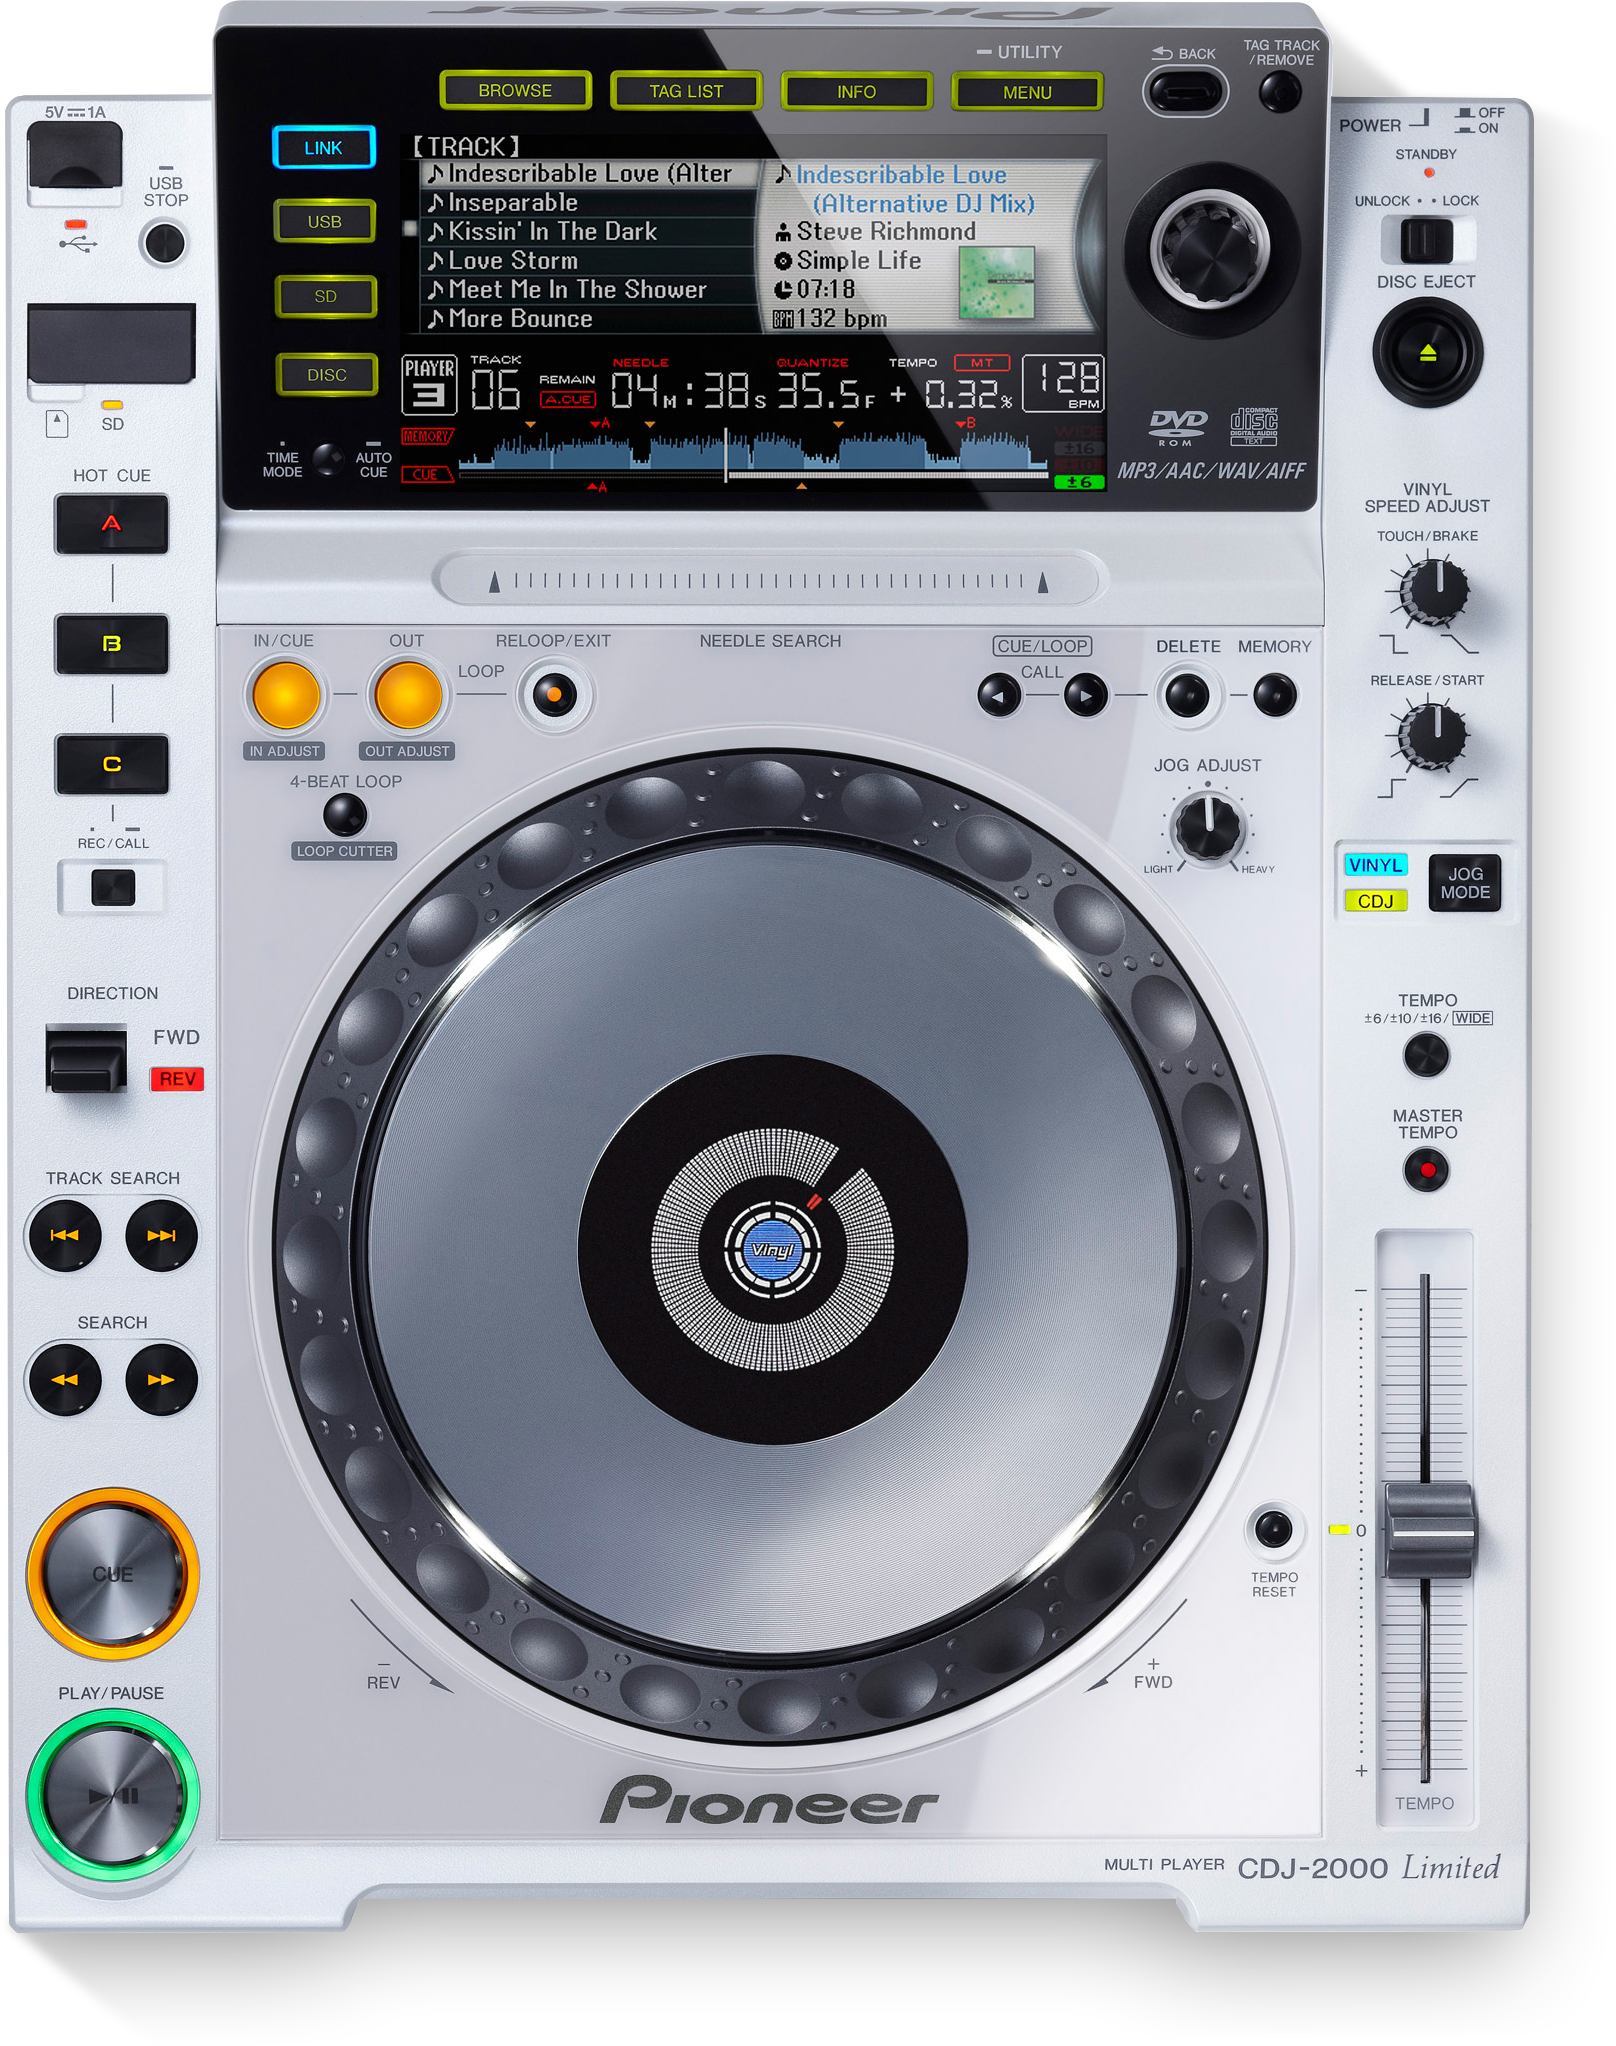The image size is (1616, 2046).
Task: Toggle the Jog Mode Vinyl/CDJ button
Action: tap(1465, 883)
